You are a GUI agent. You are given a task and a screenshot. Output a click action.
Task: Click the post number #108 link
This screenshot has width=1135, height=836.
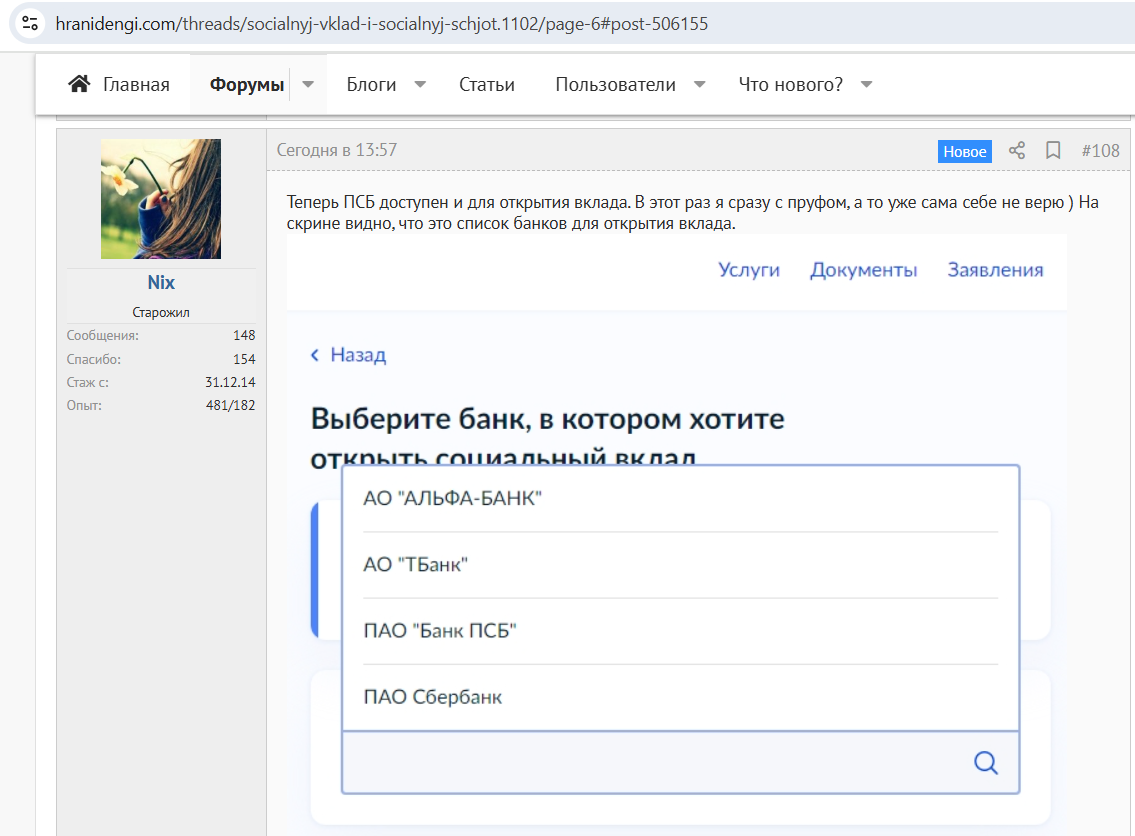click(1100, 151)
